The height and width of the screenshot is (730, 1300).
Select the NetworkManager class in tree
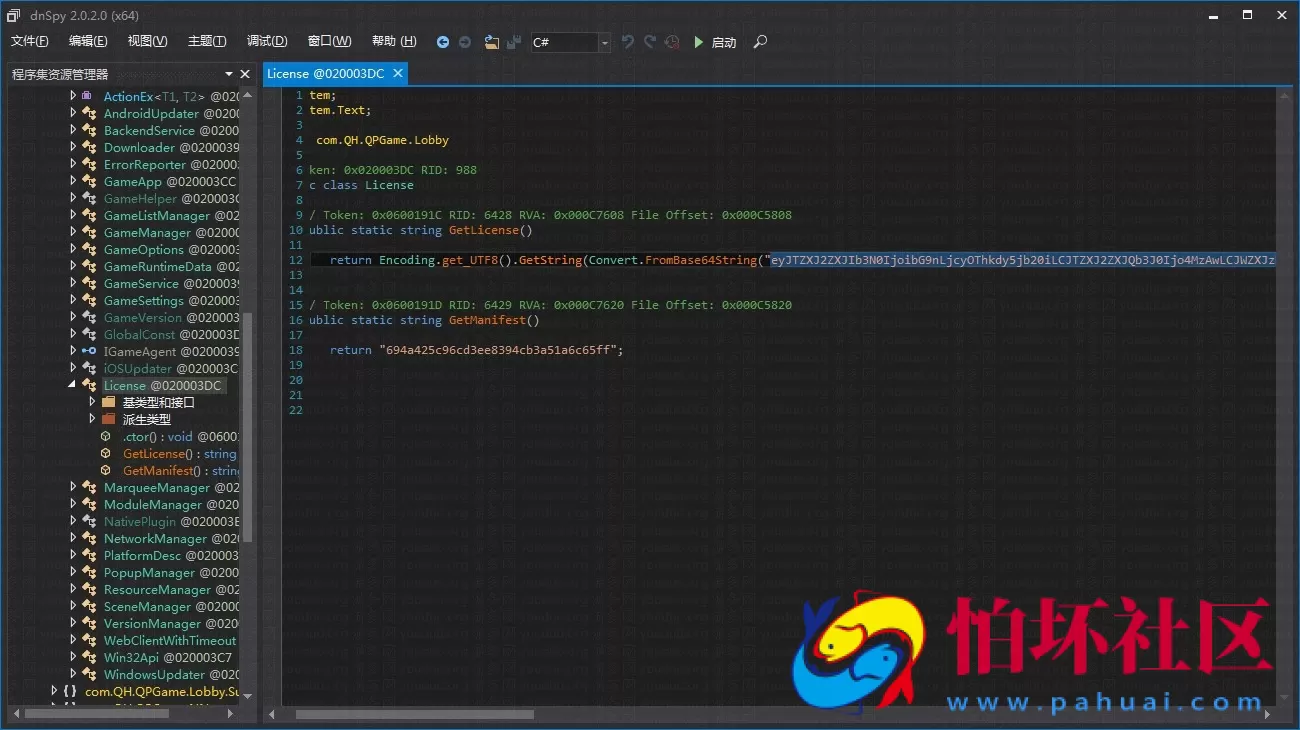click(x=155, y=538)
